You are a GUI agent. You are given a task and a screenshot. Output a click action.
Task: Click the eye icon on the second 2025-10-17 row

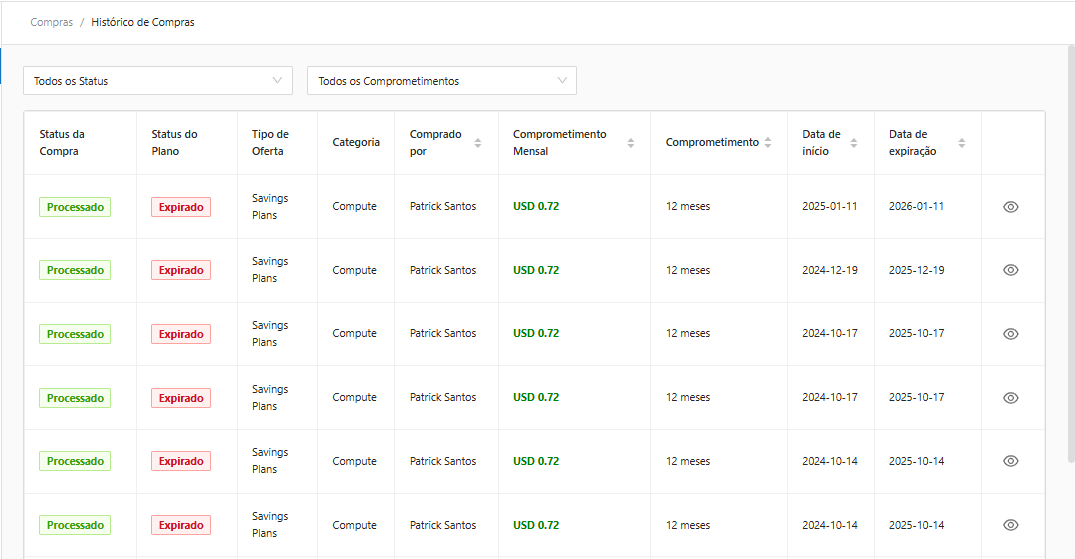1010,398
